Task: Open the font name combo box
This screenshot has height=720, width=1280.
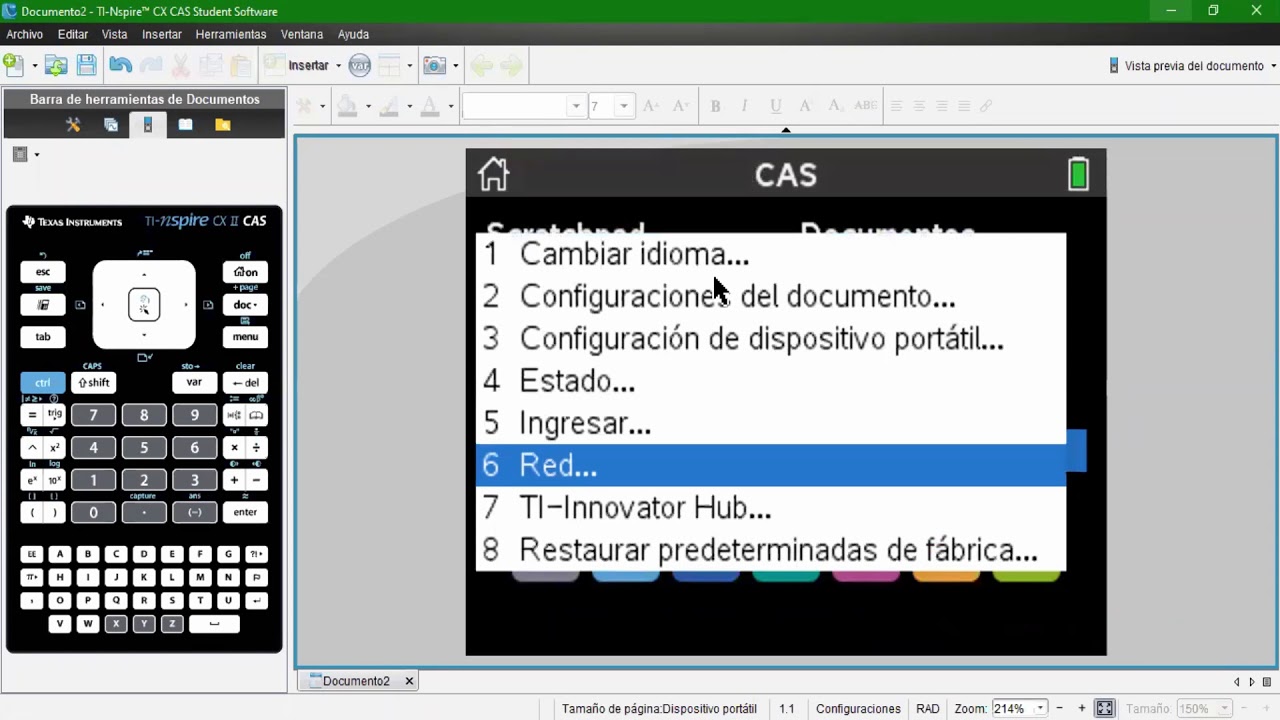Action: (523, 106)
